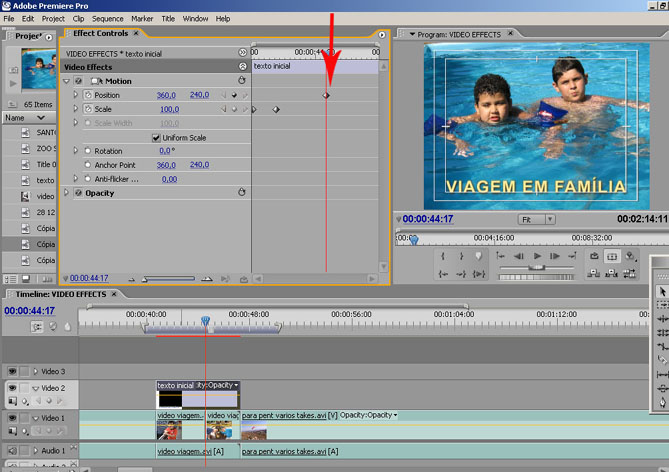This screenshot has height=472, width=669.
Task: Hide the Video 2 track
Action: tap(13, 388)
